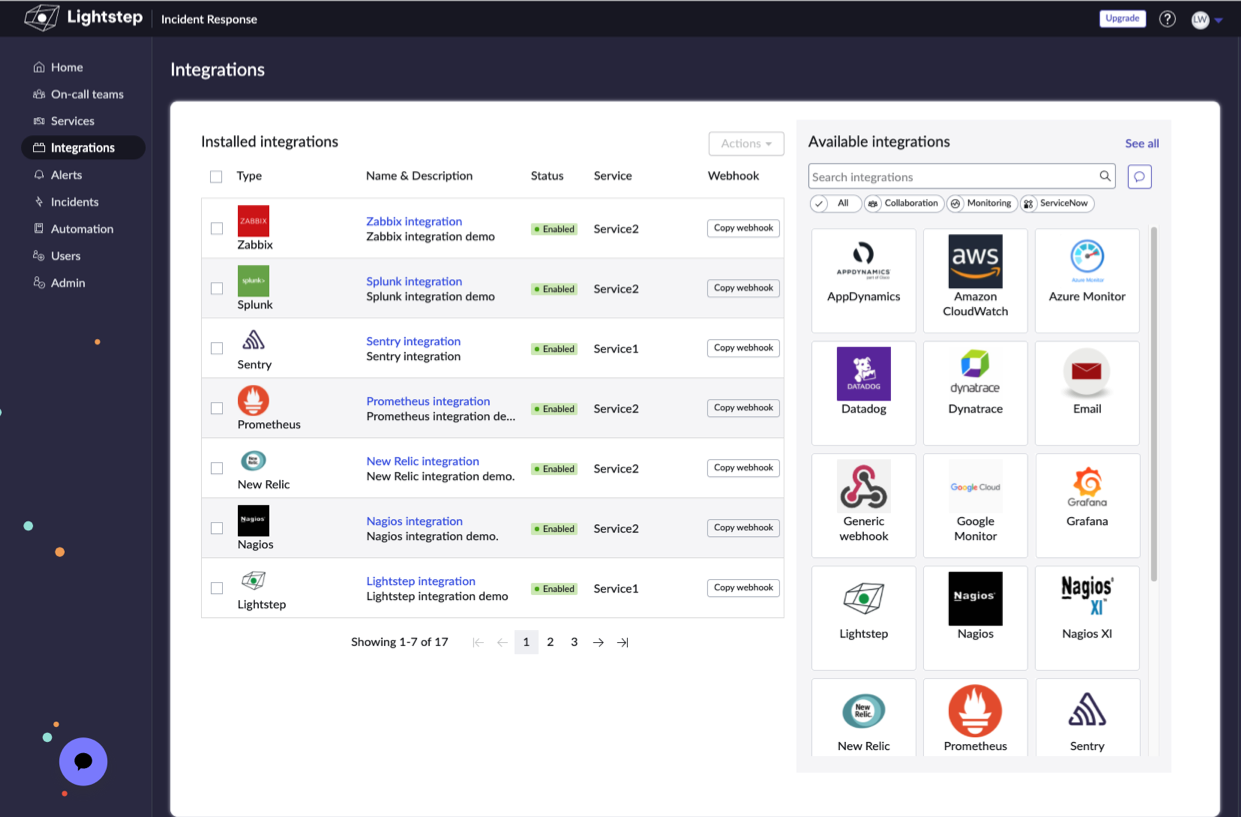Navigate to Incidents in sidebar
Image resolution: width=1241 pixels, height=817 pixels.
coord(74,202)
